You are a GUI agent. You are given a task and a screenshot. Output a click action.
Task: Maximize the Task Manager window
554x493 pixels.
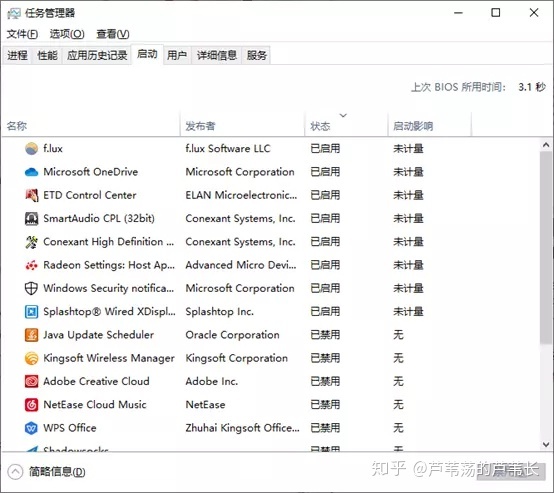click(x=496, y=13)
